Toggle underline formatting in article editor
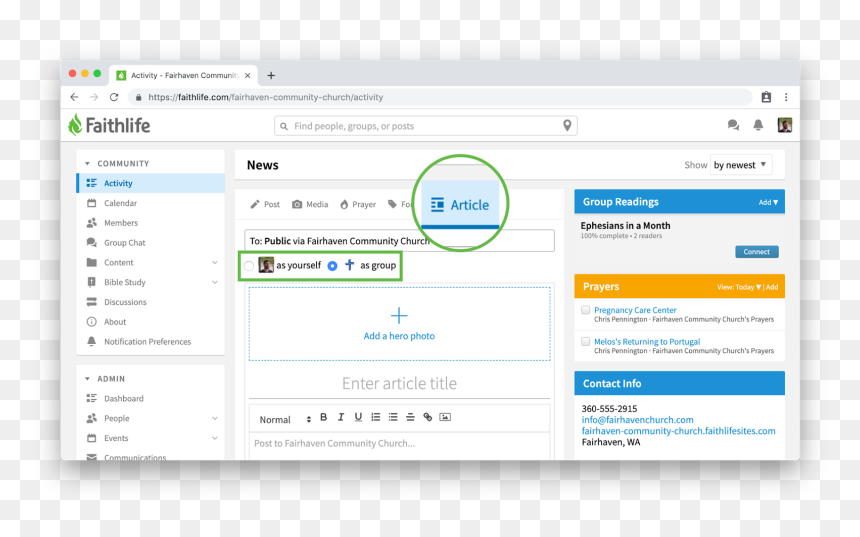 pos(358,417)
